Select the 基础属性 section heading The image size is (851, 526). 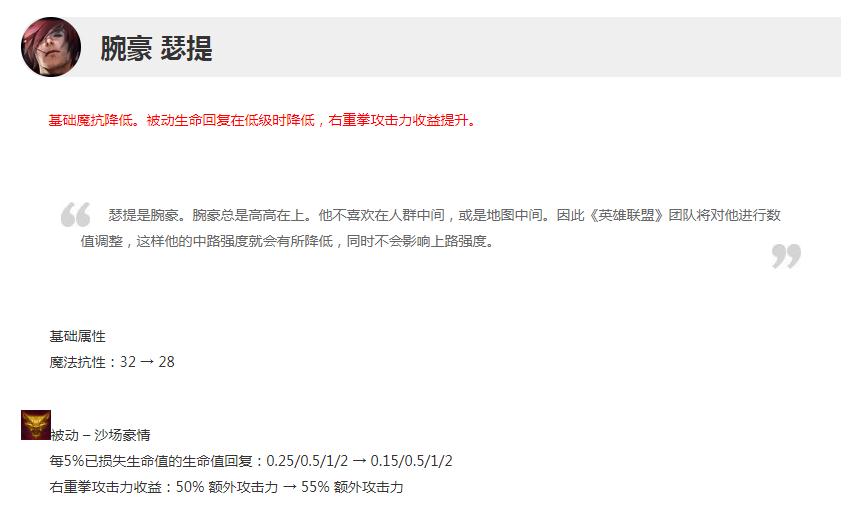[77, 337]
